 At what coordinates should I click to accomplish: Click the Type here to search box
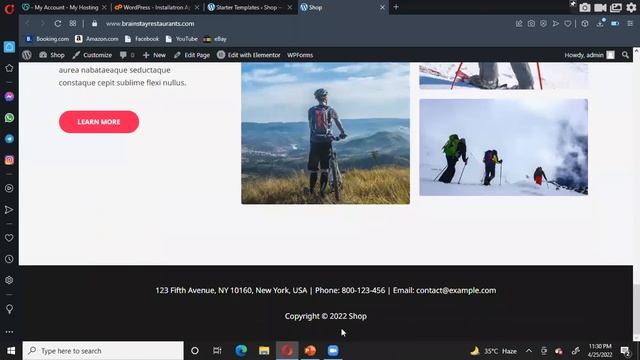(x=103, y=351)
